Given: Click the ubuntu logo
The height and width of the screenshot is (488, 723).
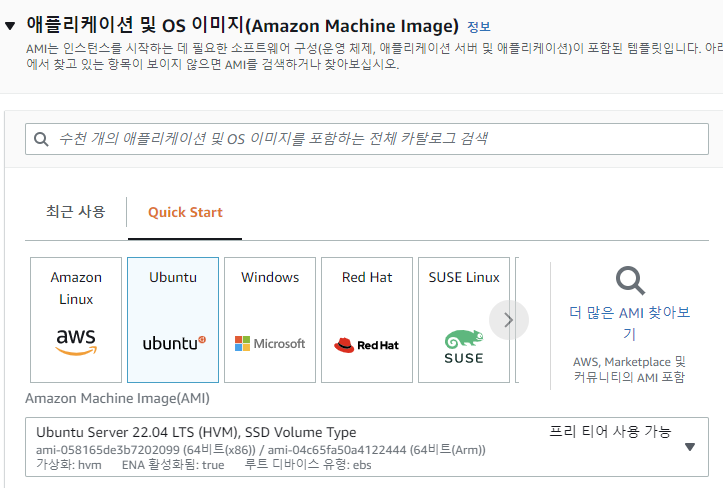Looking at the screenshot, I should [174, 343].
